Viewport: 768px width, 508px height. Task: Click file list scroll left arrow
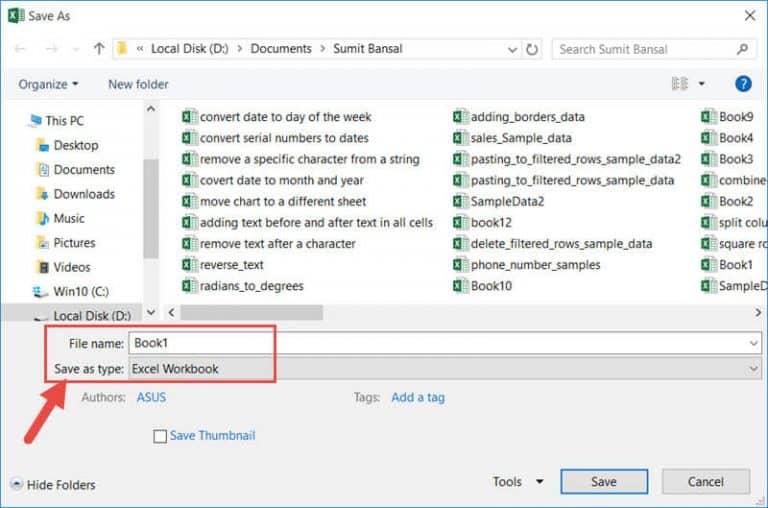point(171,313)
